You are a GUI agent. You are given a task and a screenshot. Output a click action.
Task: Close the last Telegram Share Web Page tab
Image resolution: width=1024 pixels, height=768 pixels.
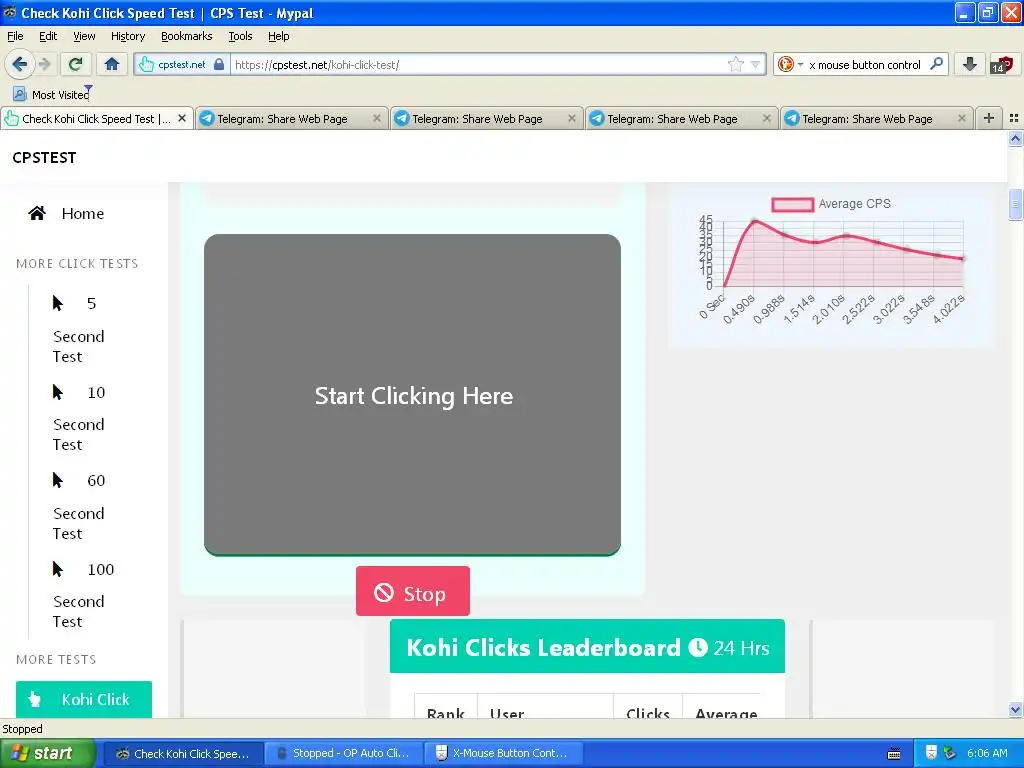[x=961, y=118]
